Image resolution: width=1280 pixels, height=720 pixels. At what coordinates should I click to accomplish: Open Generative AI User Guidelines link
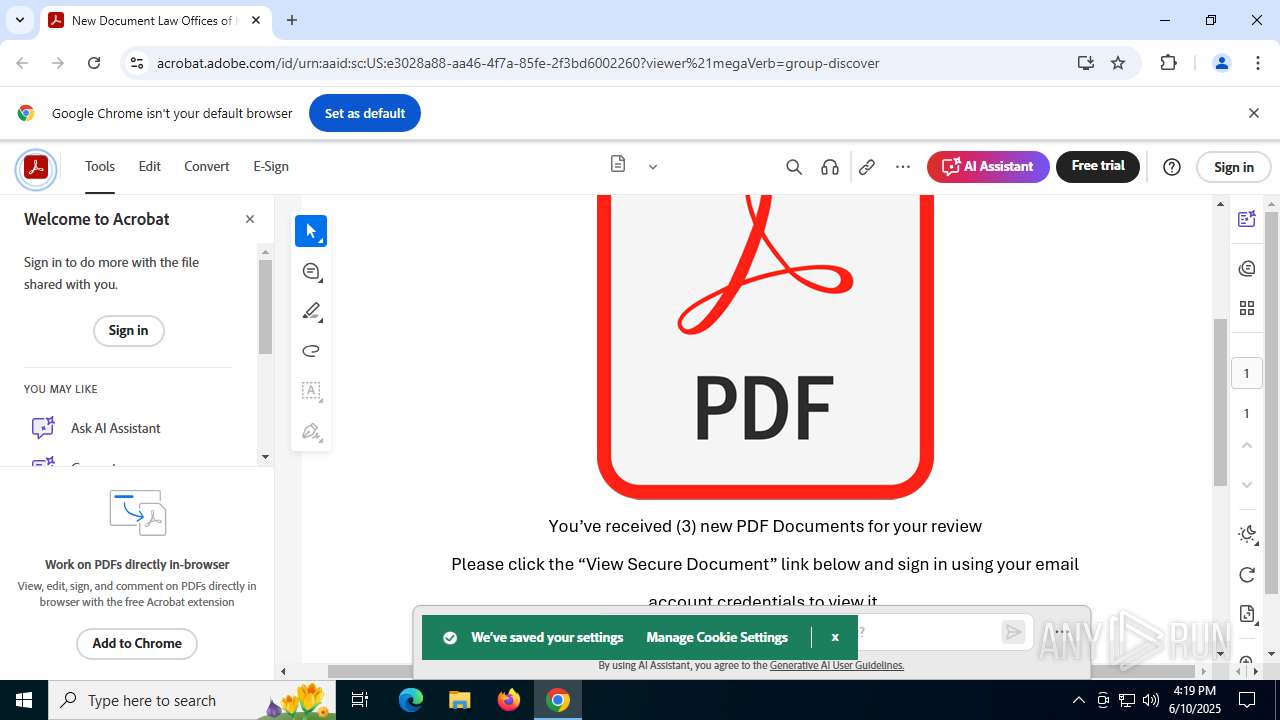837,665
